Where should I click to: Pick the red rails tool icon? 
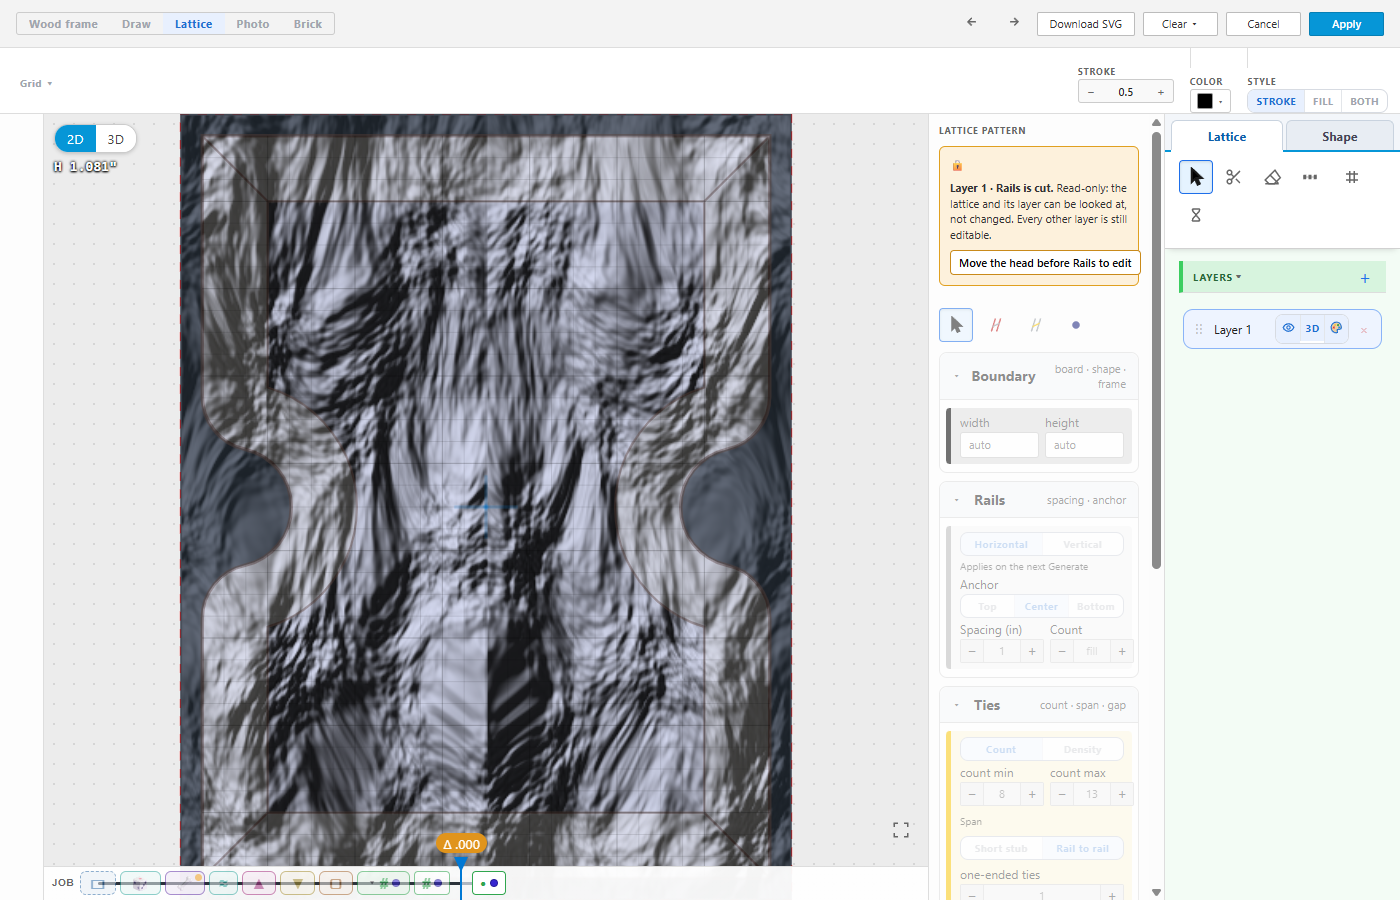coord(996,325)
